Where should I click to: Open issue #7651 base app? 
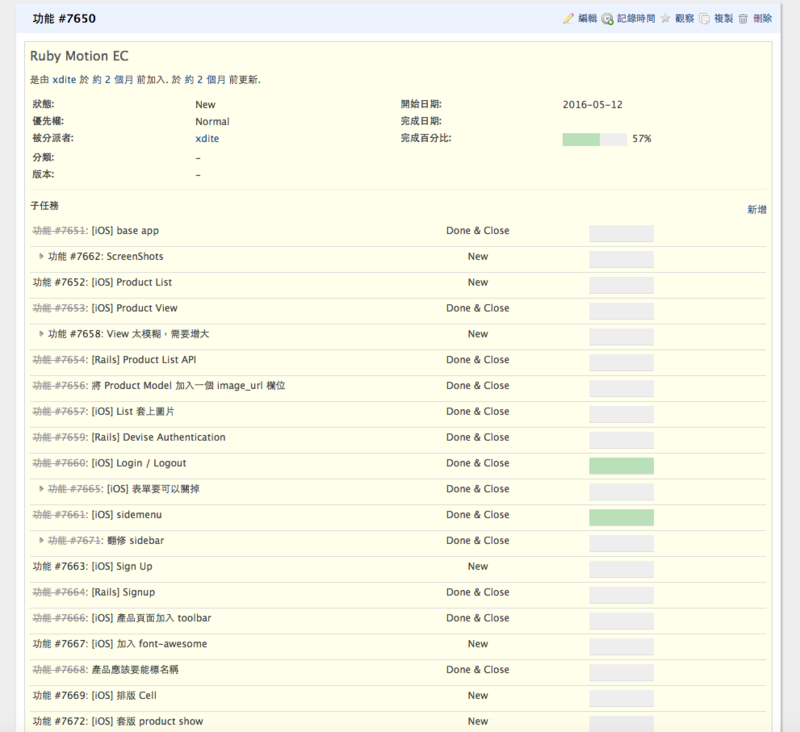[60, 231]
